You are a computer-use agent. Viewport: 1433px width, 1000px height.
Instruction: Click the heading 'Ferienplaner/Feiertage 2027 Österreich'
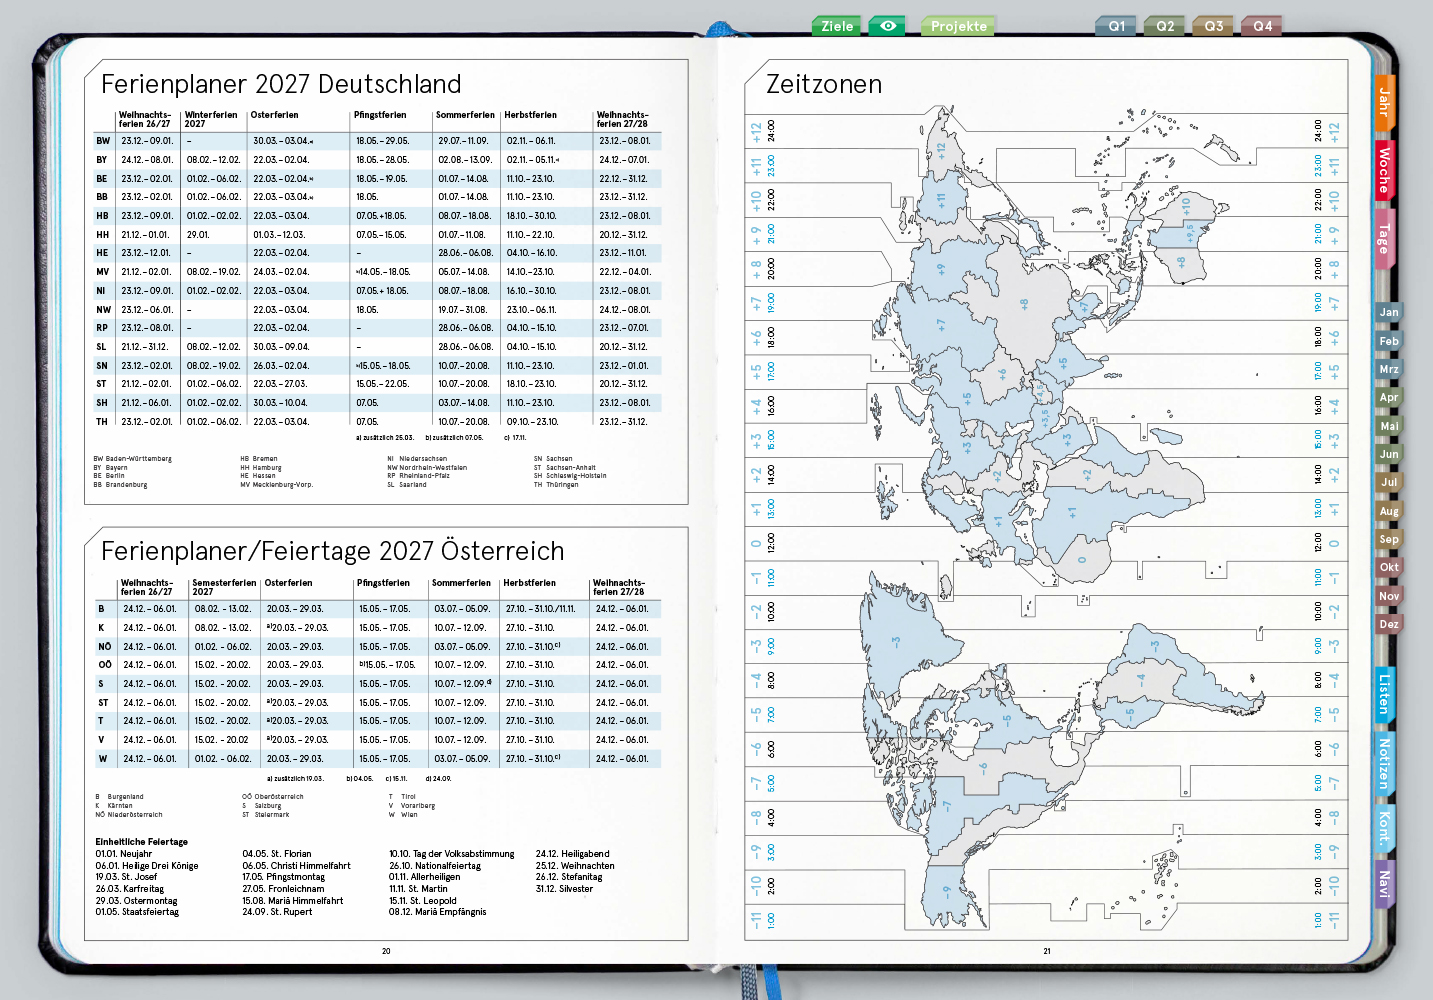click(332, 551)
